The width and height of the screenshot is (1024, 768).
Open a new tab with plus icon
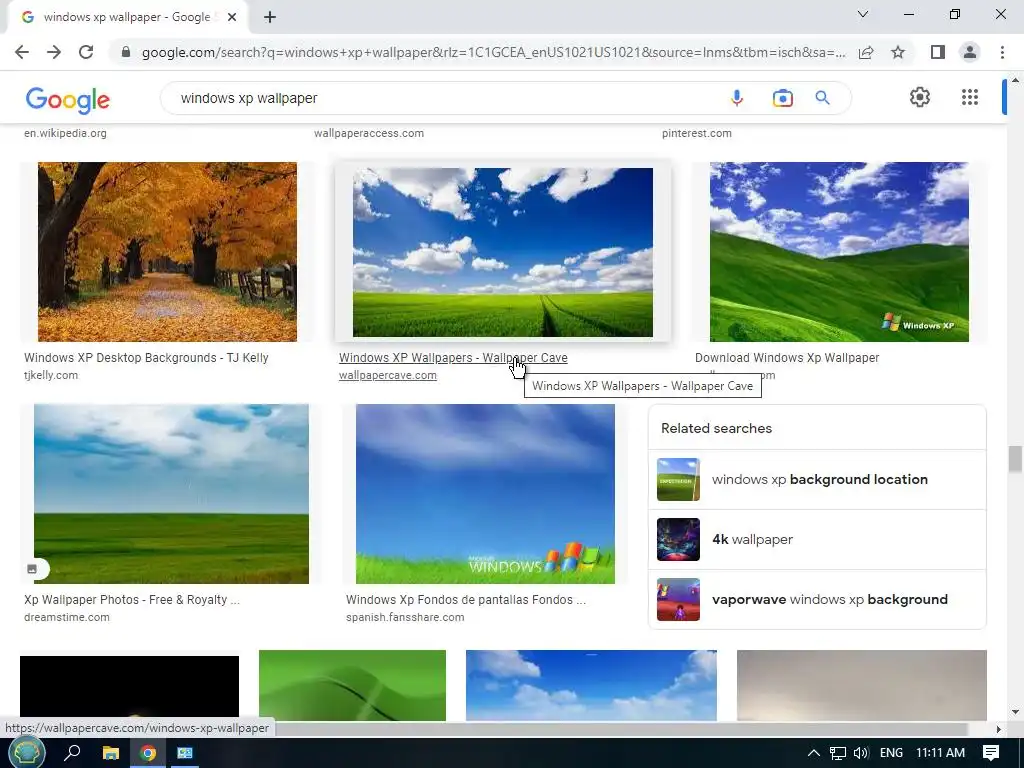(270, 17)
